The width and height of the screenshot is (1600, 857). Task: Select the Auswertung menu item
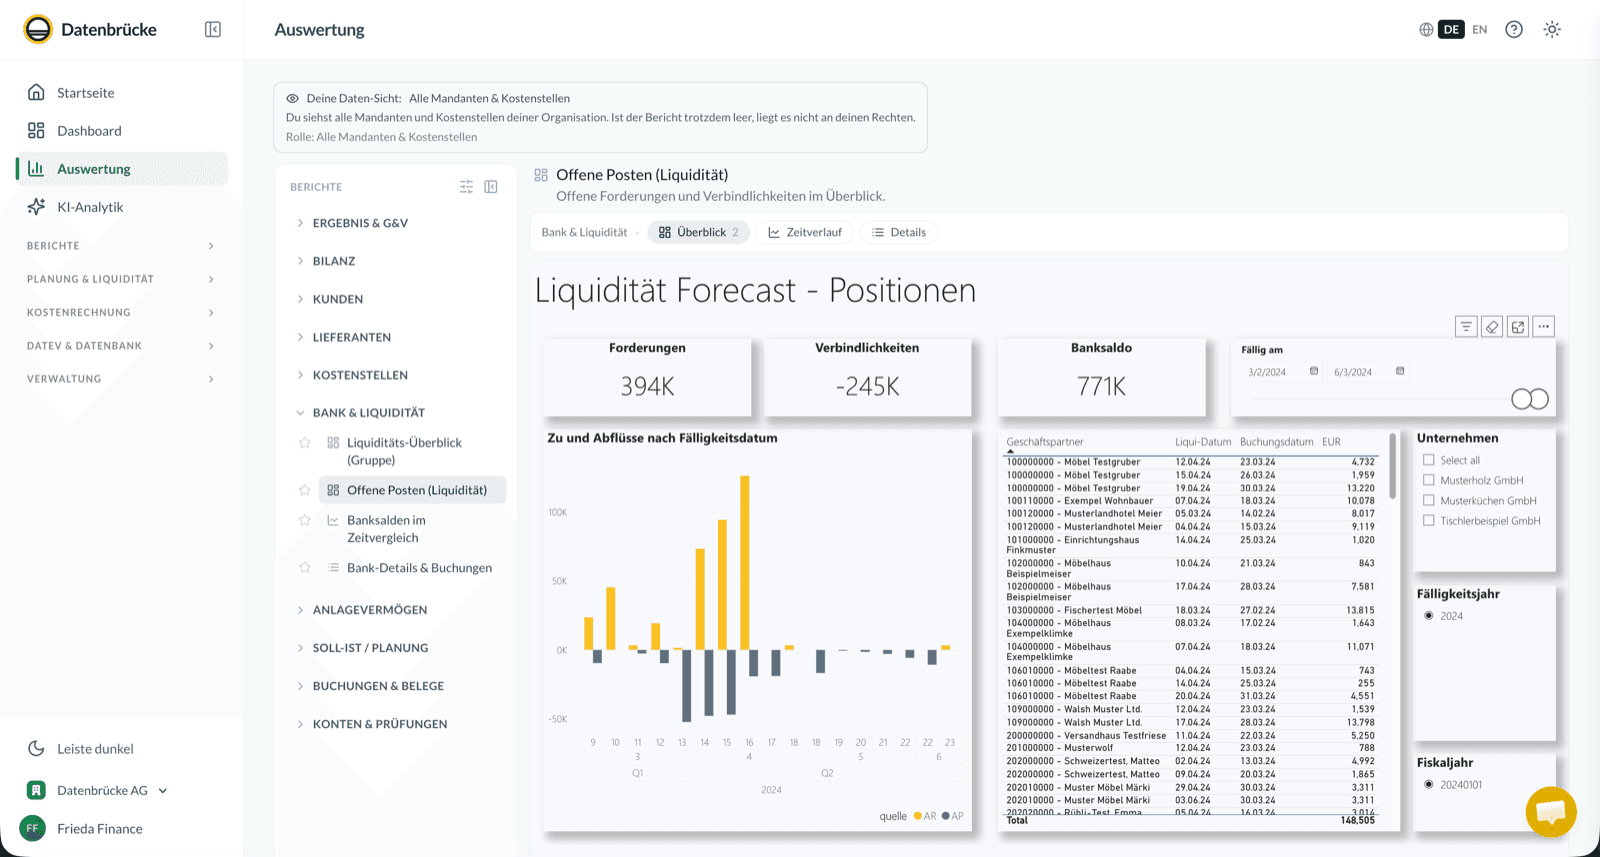122,169
